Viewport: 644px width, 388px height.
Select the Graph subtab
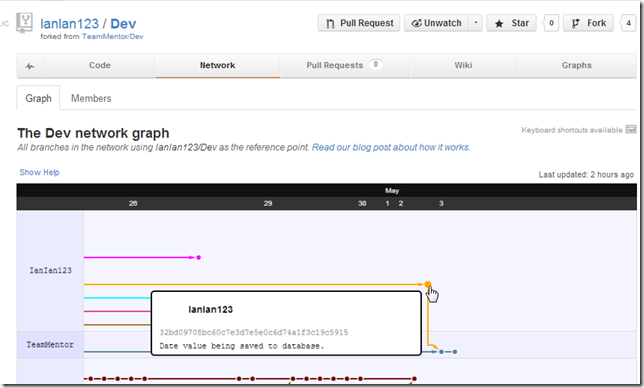tap(38, 98)
